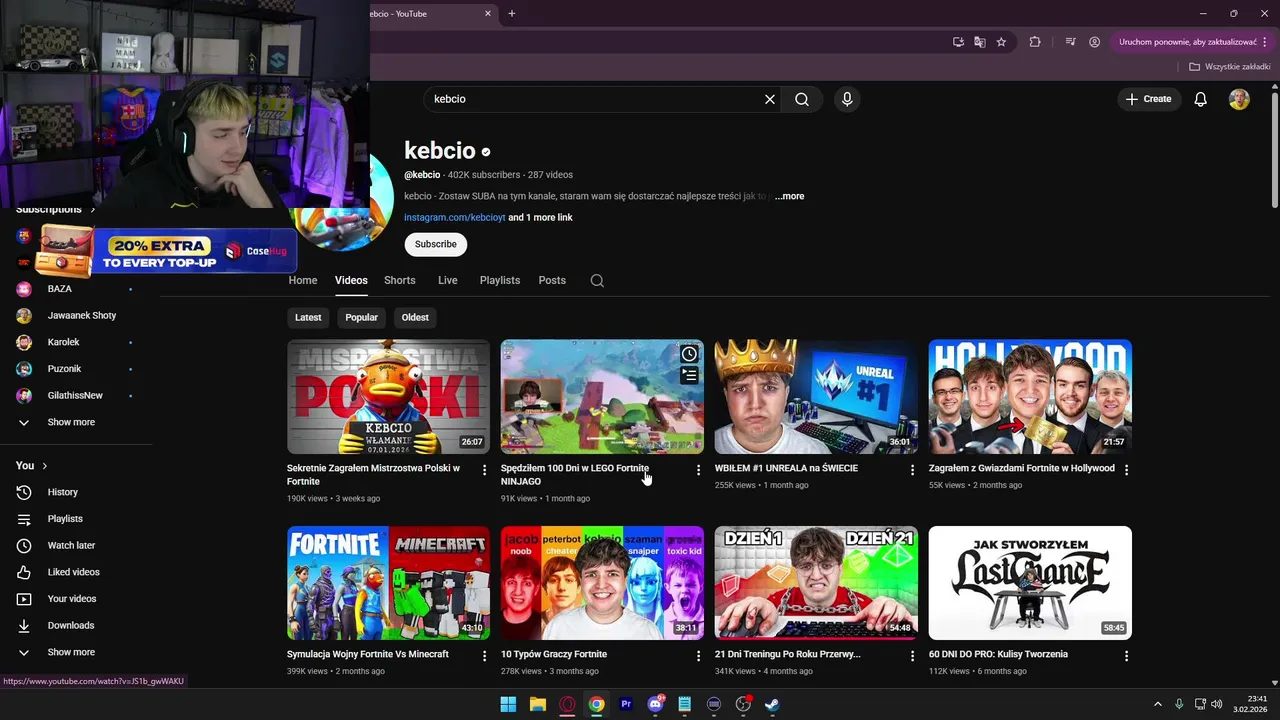Search within kebcio channel using magnifier
Screen dimensions: 1280x720
click(597, 281)
